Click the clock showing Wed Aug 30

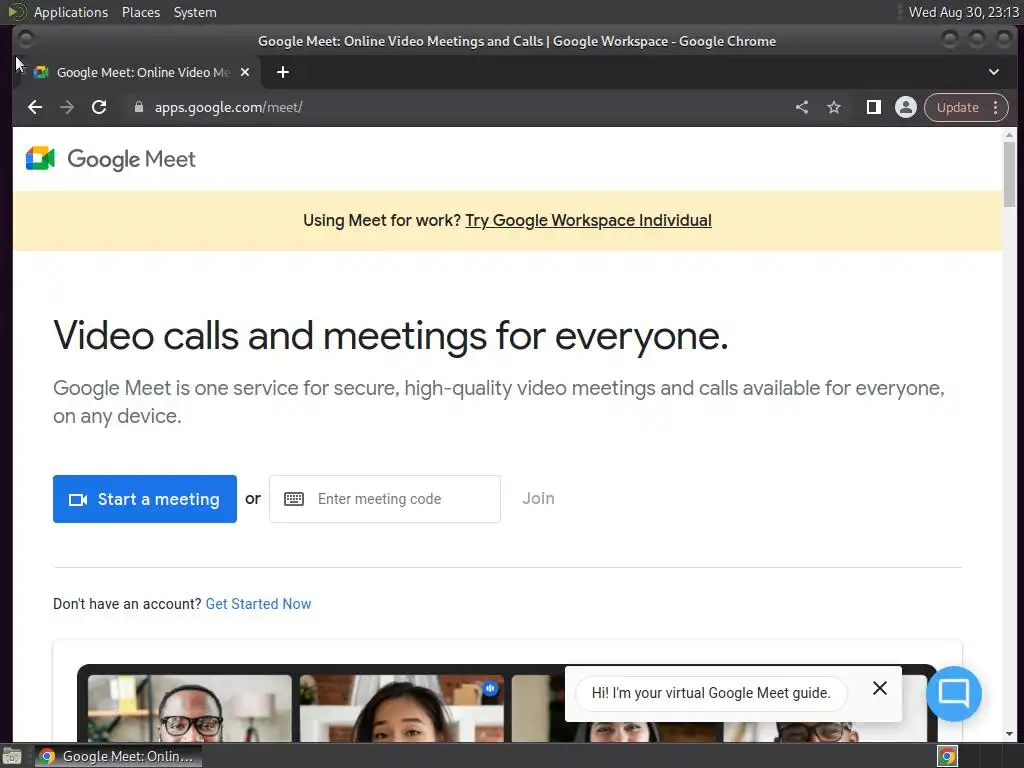[x=963, y=12]
